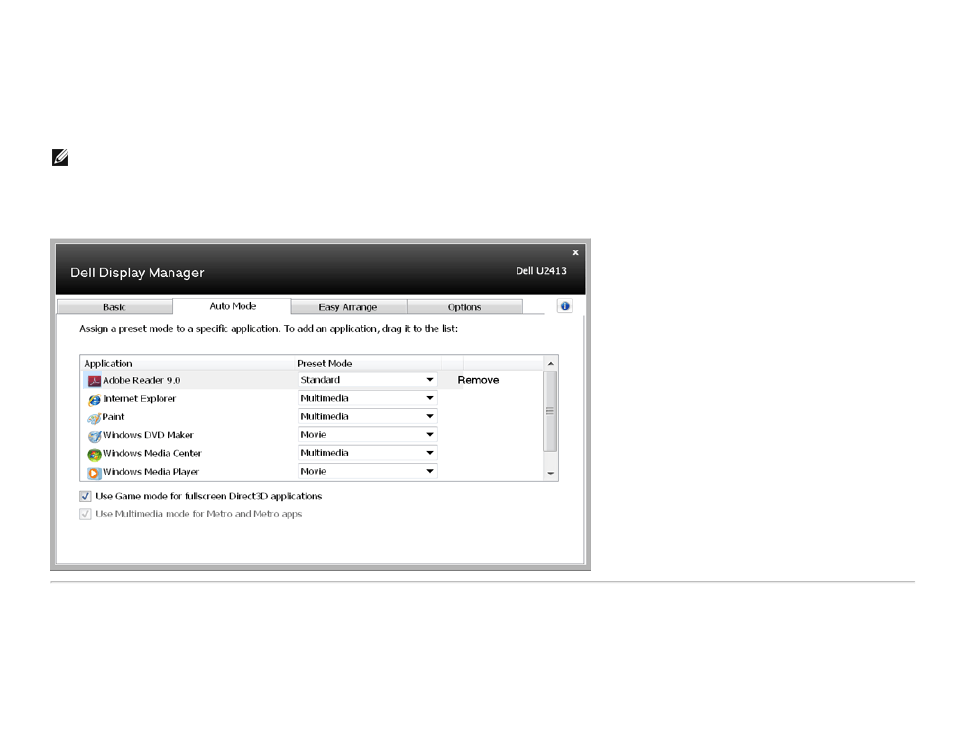
Task: Select the Windows DVD Maker row text
Action: 148,435
